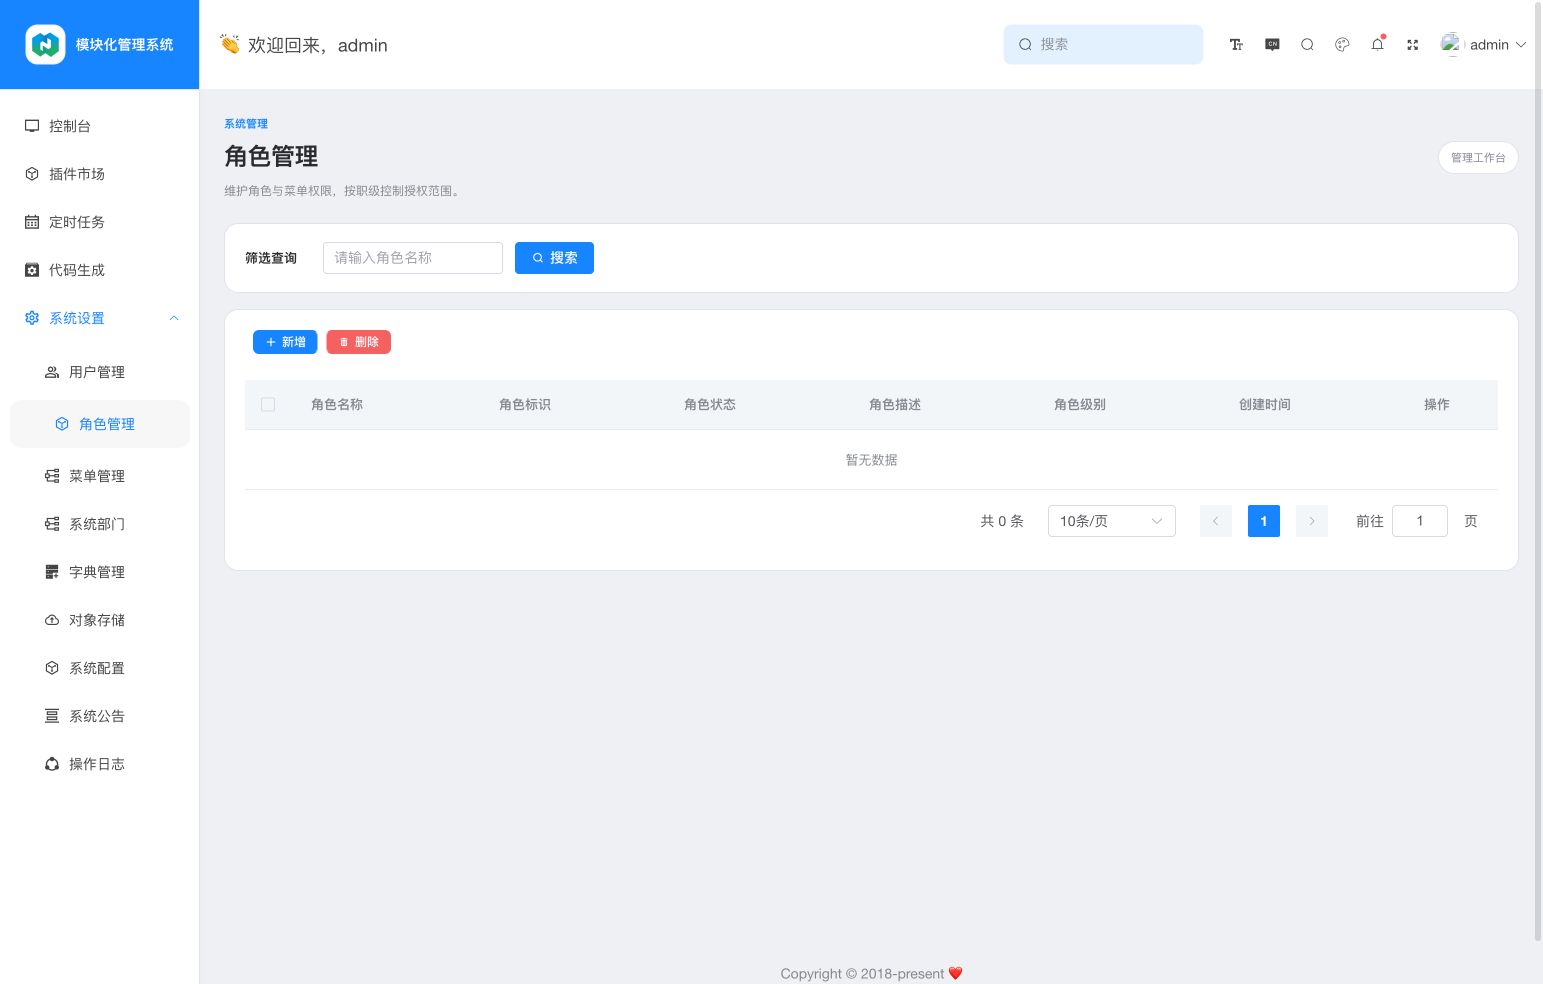This screenshot has height=984, width=1543.
Task: Focus the 请输入角色名称 input field
Action: click(413, 258)
